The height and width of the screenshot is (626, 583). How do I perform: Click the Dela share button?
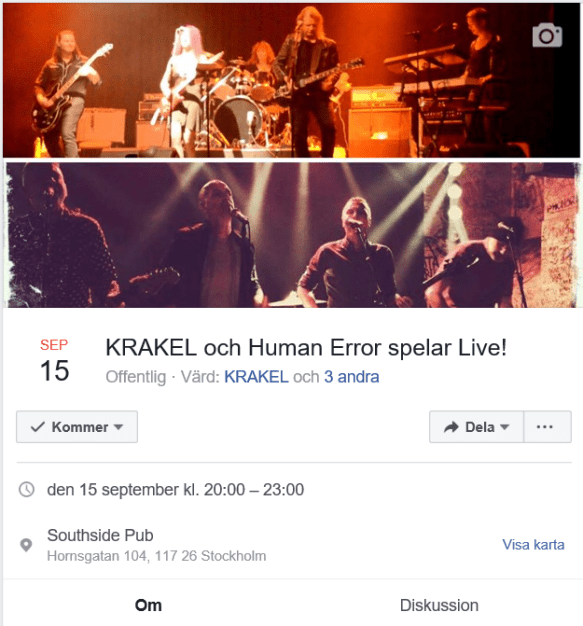[476, 427]
